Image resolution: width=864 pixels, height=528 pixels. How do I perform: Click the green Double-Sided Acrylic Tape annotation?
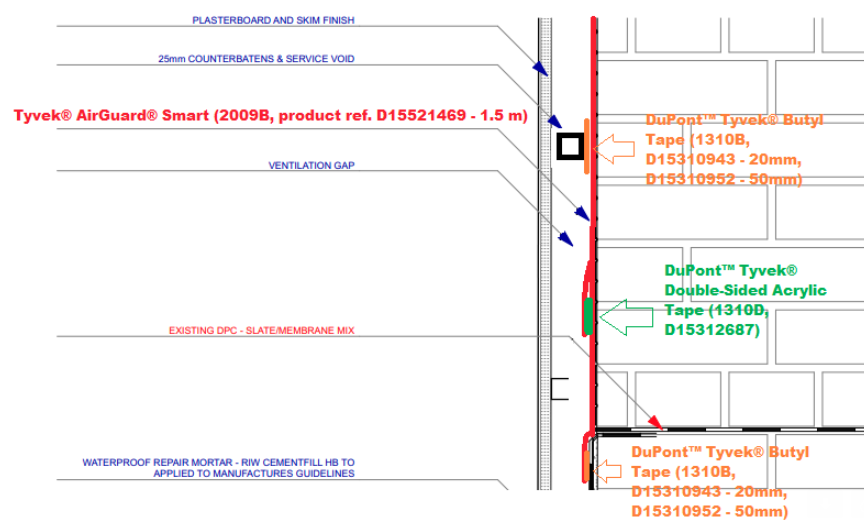[746, 300]
